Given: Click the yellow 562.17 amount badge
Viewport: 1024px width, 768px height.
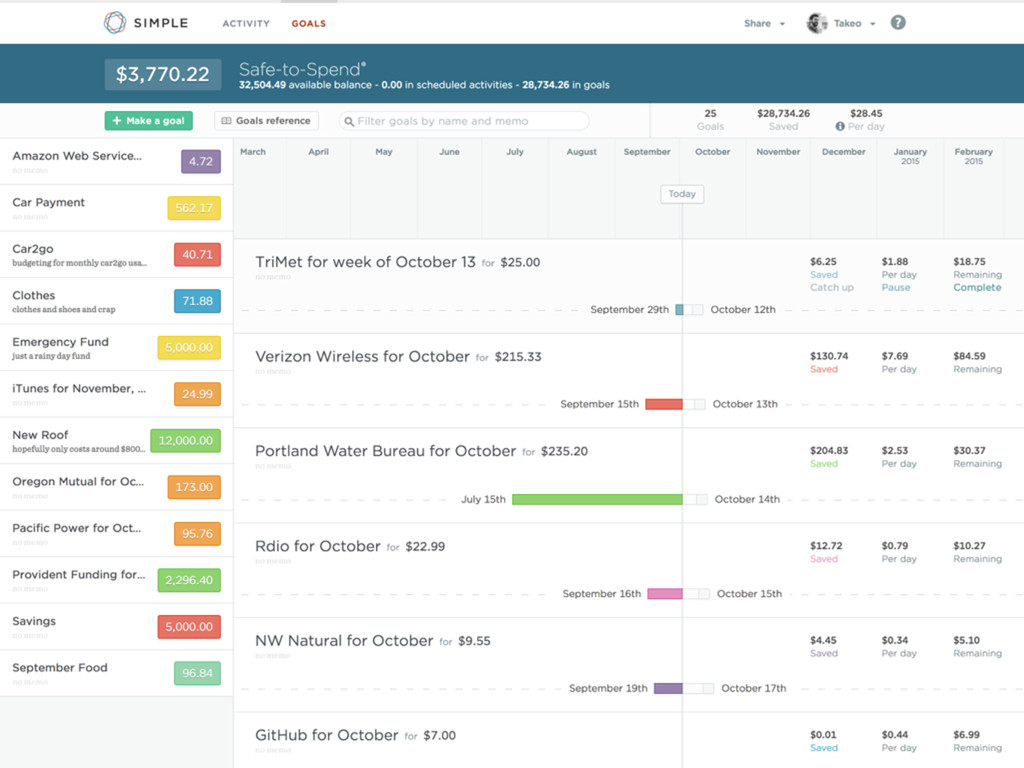Looking at the screenshot, I should [x=194, y=208].
